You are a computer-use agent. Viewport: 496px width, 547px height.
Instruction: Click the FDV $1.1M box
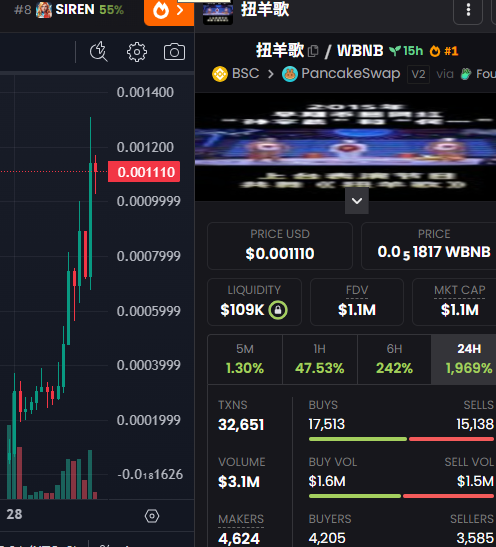(x=357, y=302)
